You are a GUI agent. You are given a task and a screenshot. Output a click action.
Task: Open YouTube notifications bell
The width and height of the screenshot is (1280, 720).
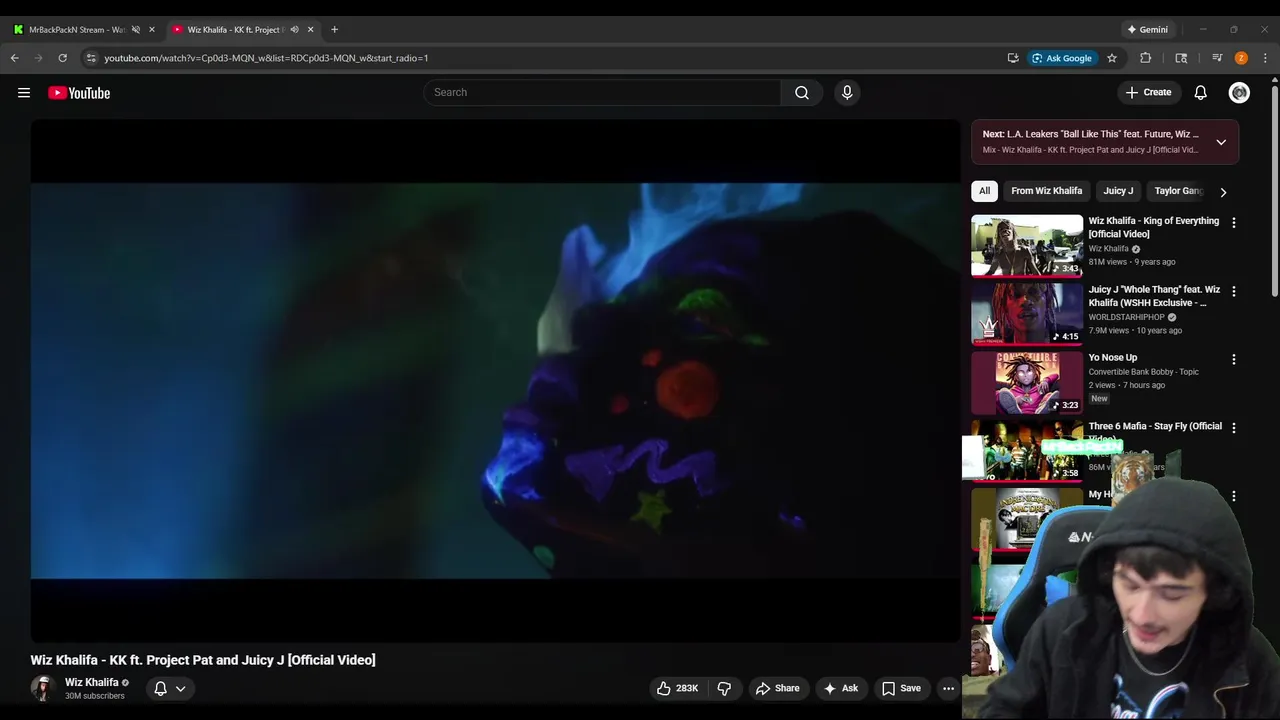click(1200, 93)
